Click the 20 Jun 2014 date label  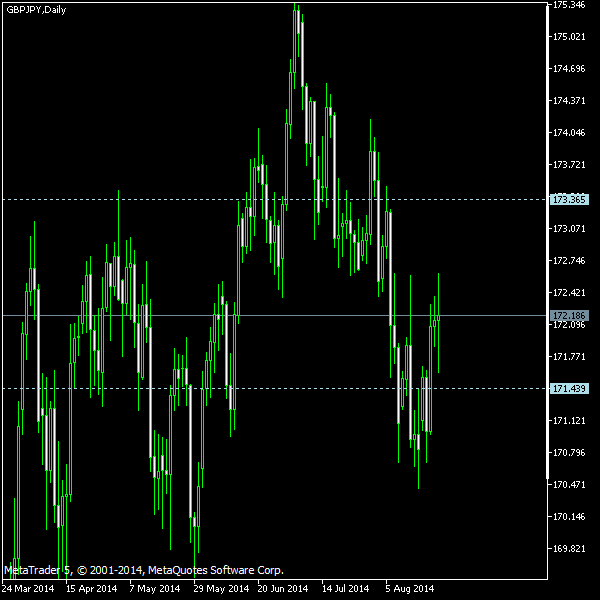click(282, 588)
